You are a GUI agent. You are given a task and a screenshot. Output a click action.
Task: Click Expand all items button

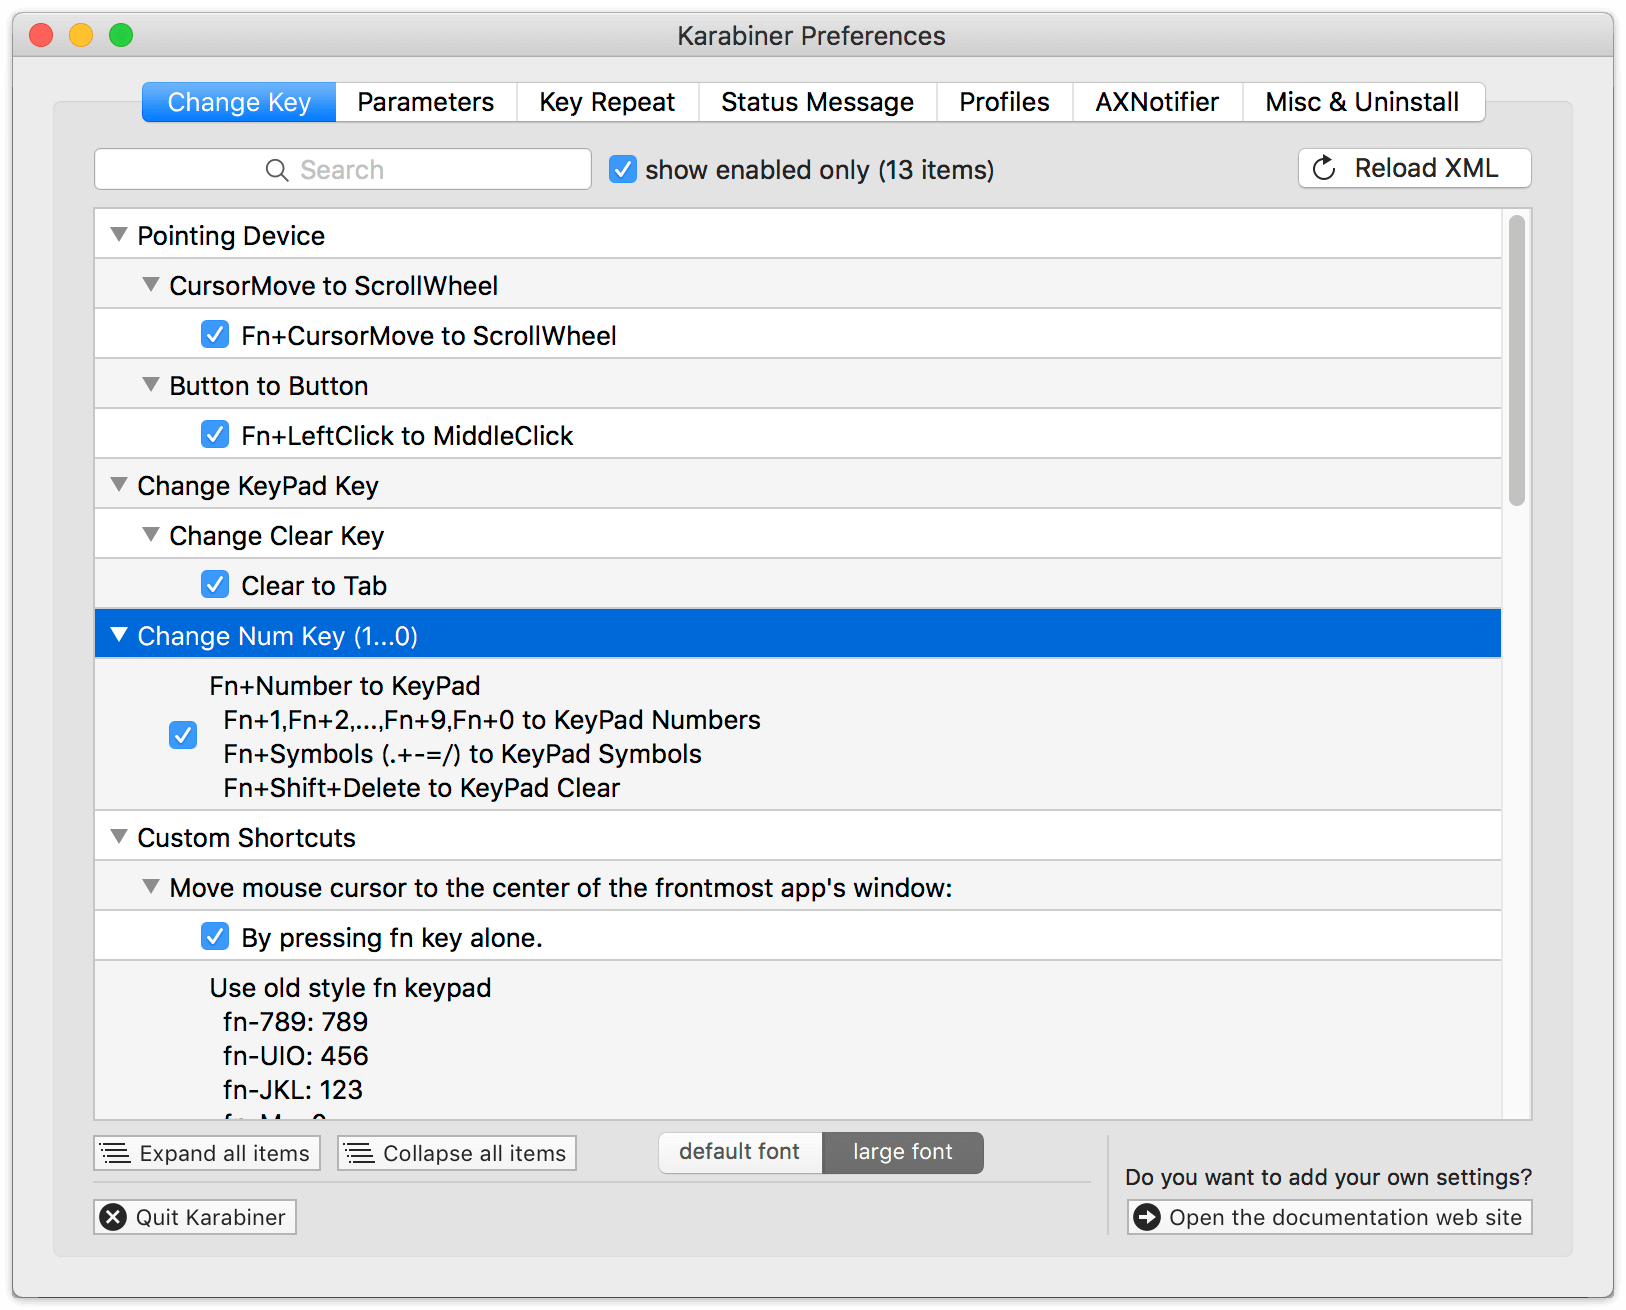207,1153
